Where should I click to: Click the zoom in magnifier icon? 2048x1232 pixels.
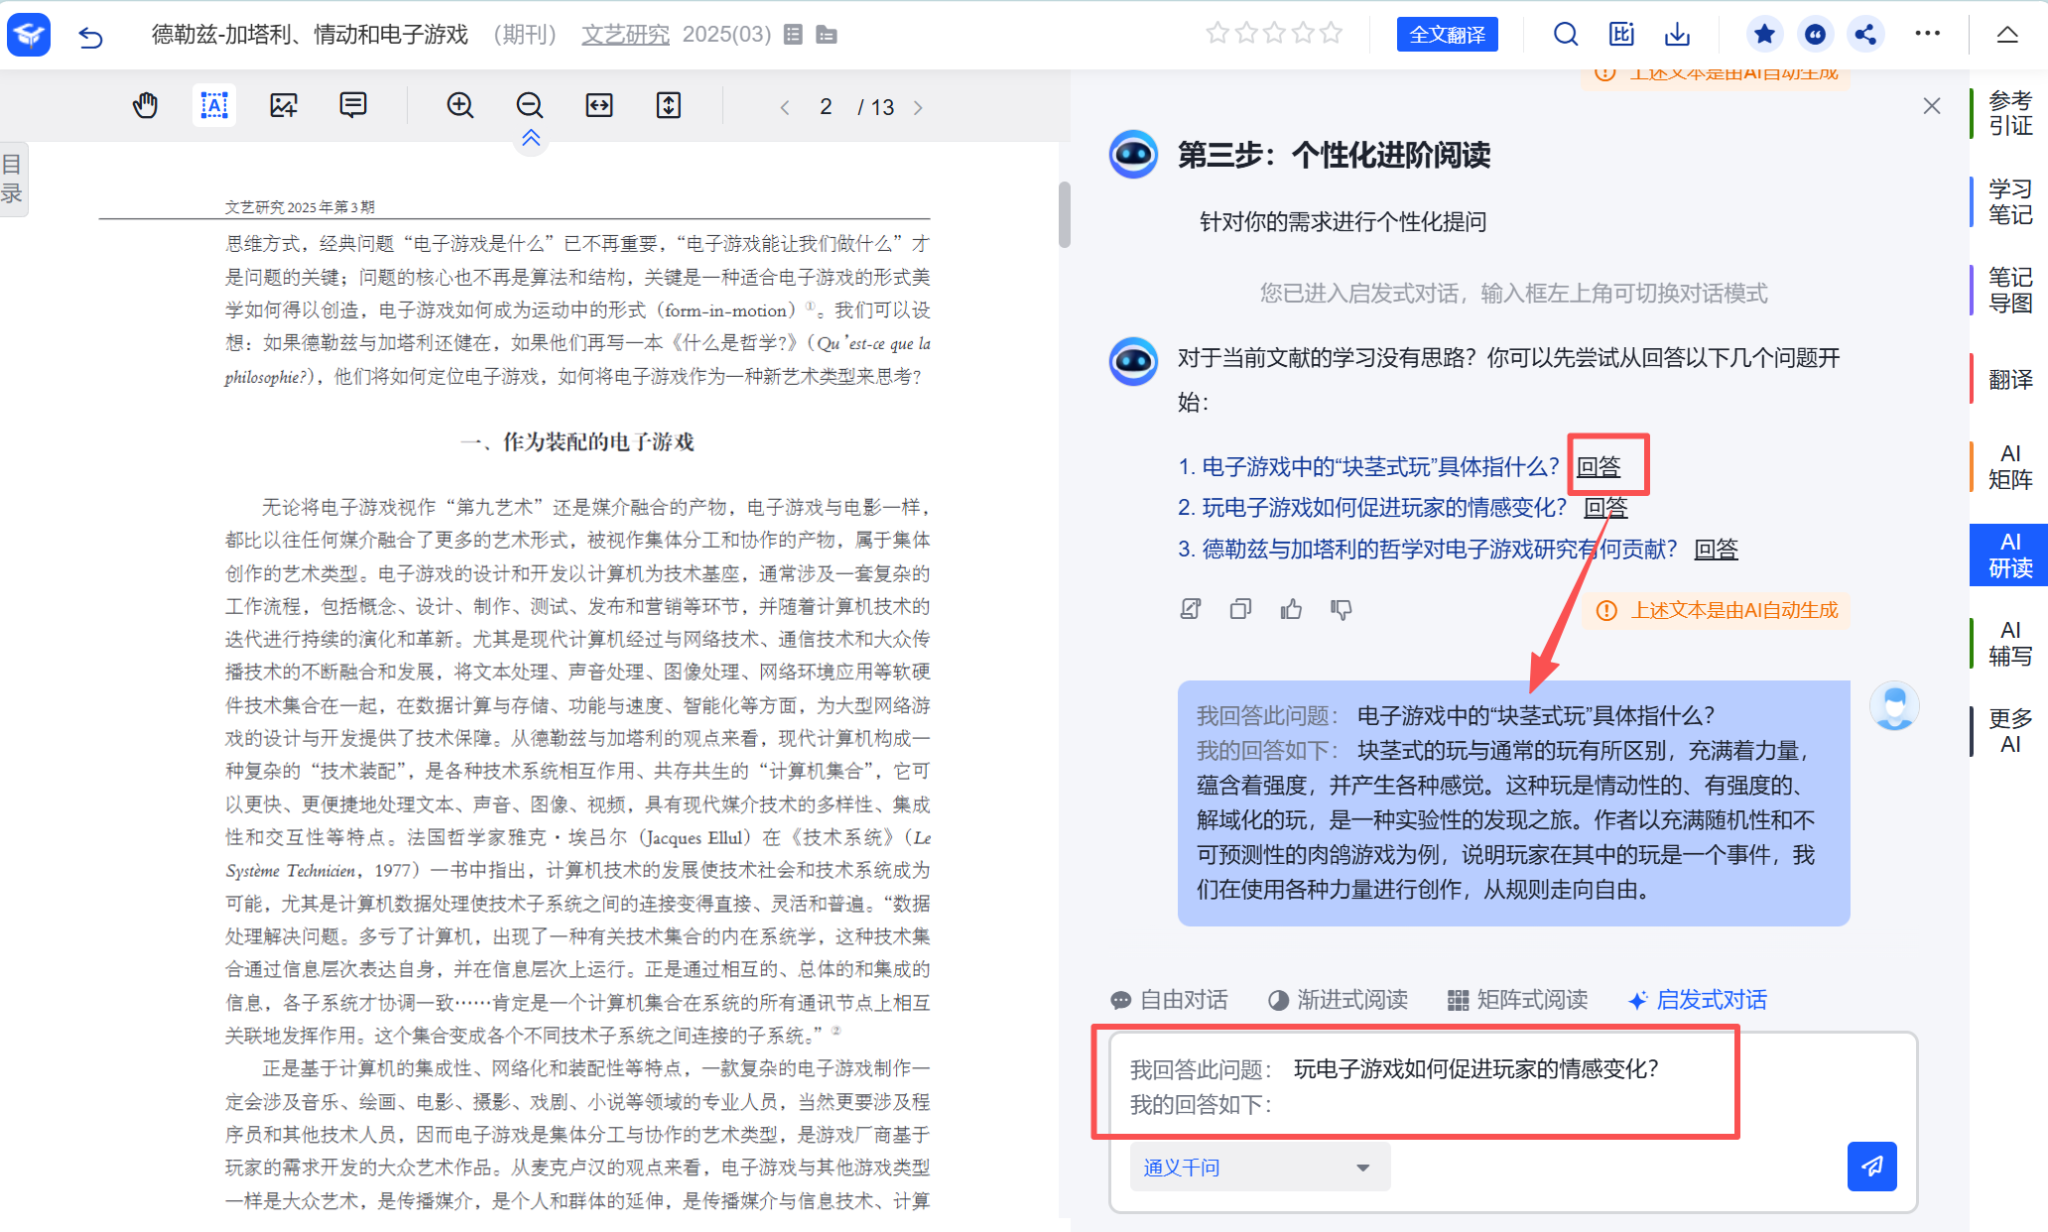460,105
